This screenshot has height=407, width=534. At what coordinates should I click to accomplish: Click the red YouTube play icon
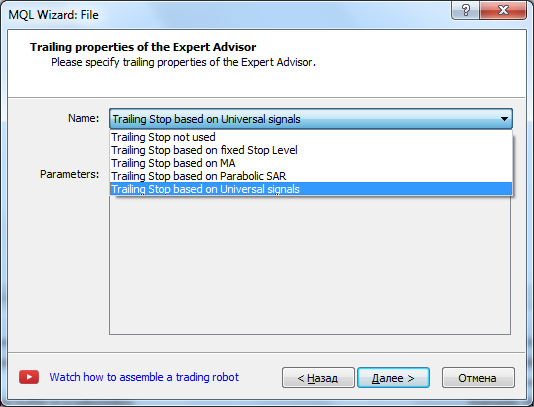pos(29,377)
